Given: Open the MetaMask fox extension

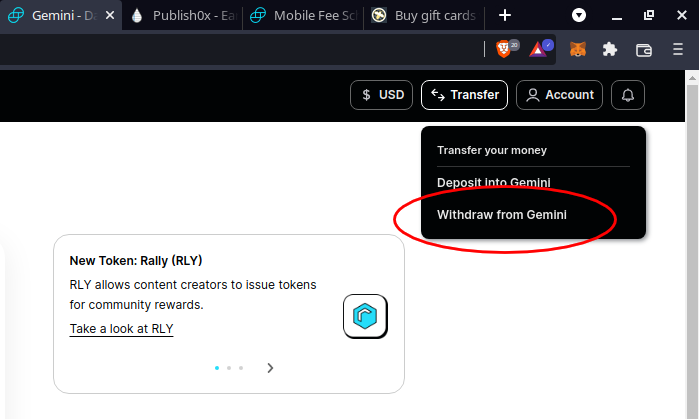Looking at the screenshot, I should (578, 49).
